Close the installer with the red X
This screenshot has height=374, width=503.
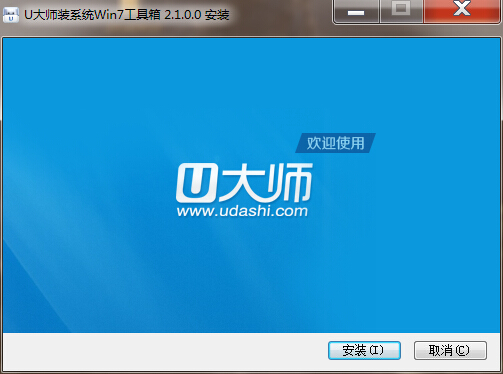(x=462, y=11)
